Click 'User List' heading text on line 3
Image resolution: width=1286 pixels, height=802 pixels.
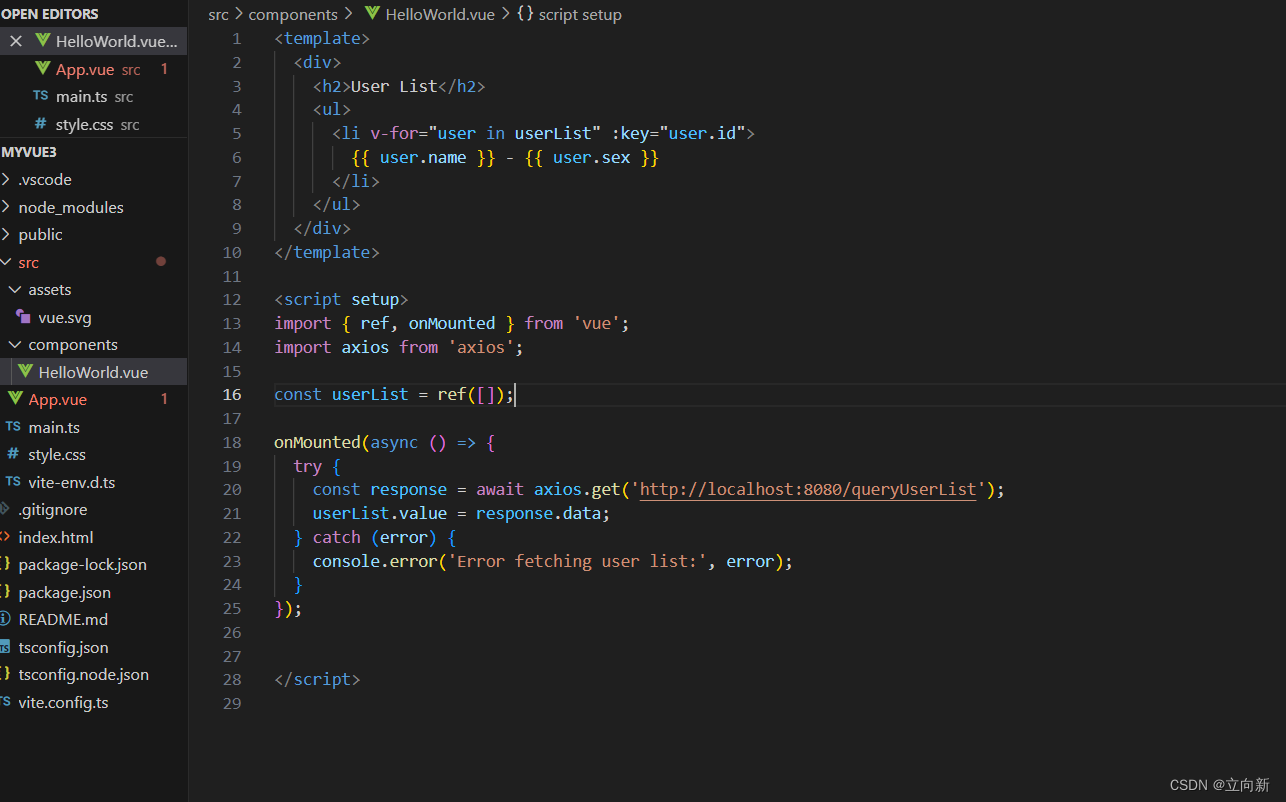pyautogui.click(x=394, y=86)
